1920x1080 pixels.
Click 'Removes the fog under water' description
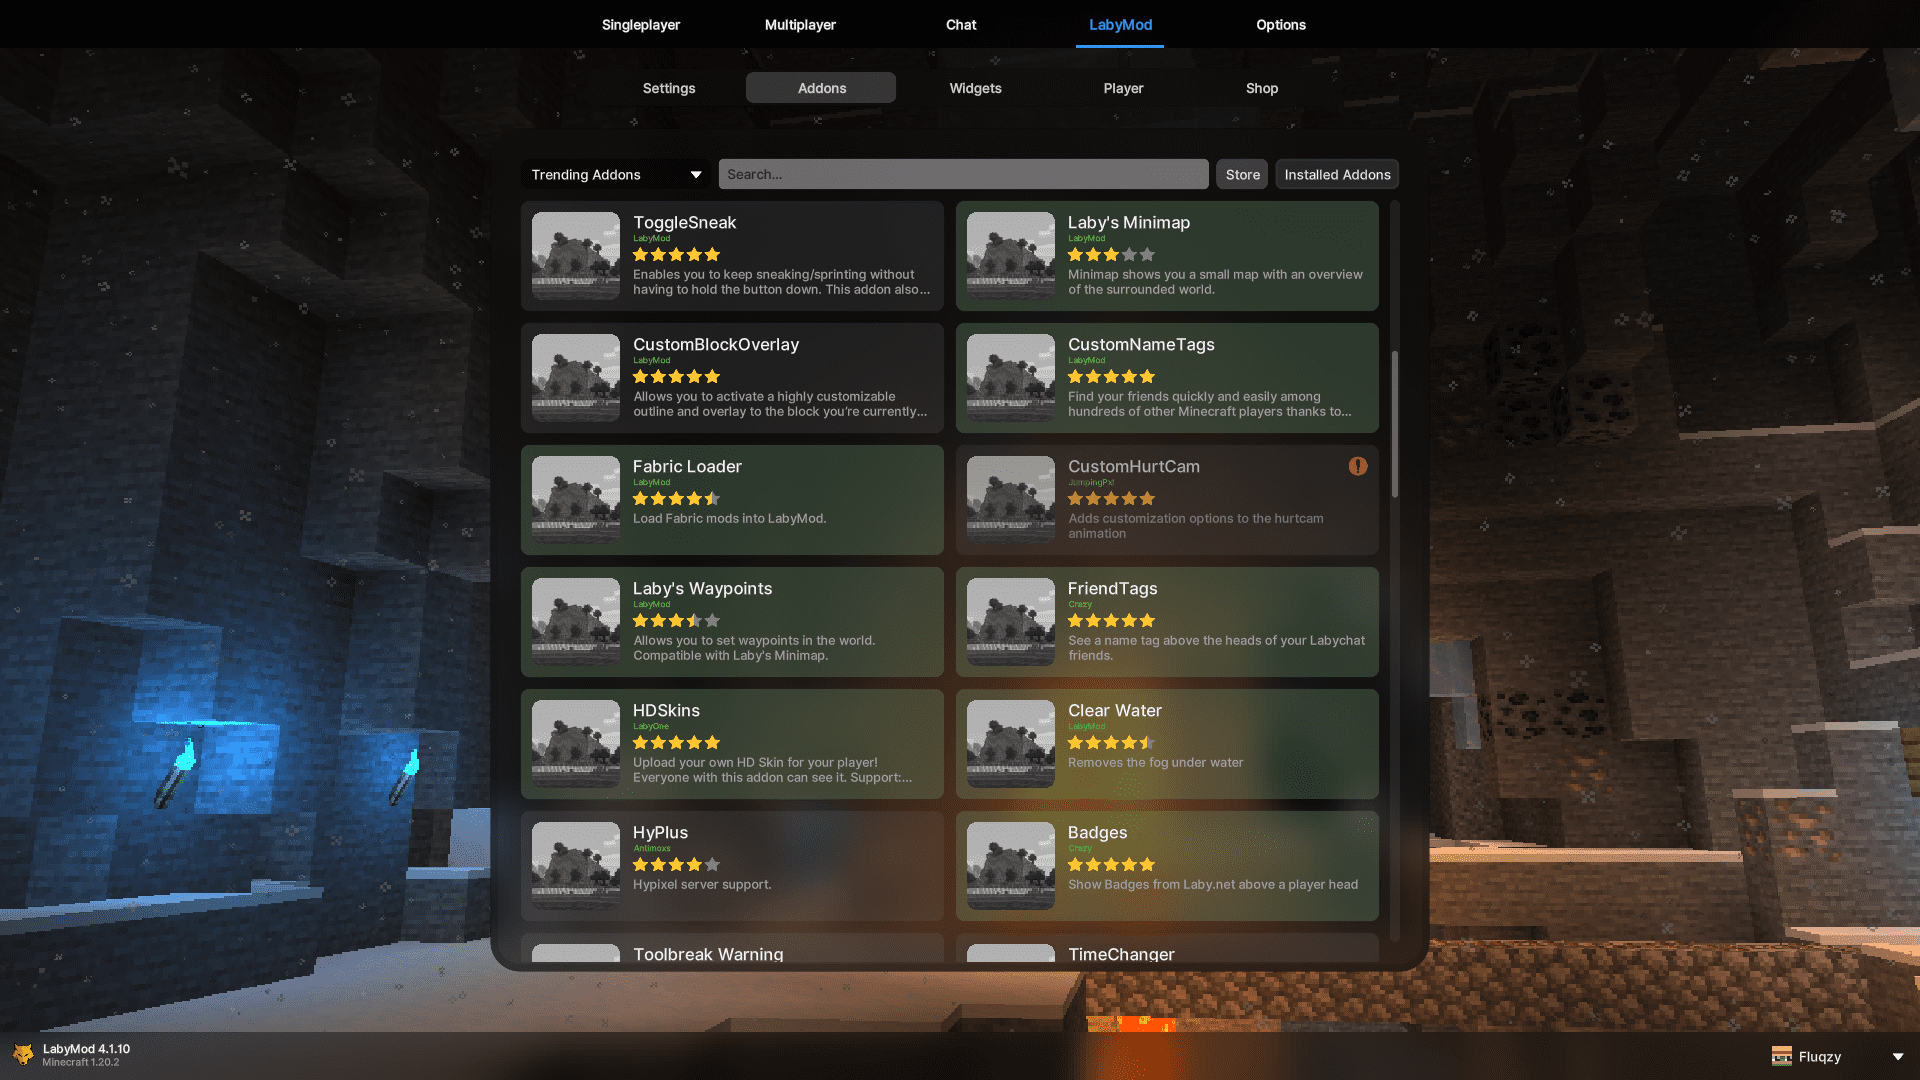1155,762
